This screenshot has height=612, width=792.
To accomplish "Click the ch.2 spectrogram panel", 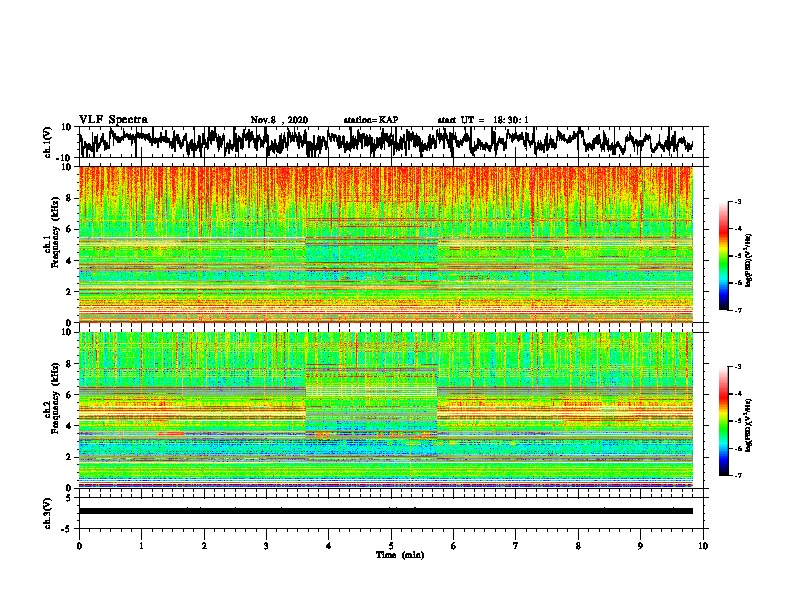I will pos(386,410).
